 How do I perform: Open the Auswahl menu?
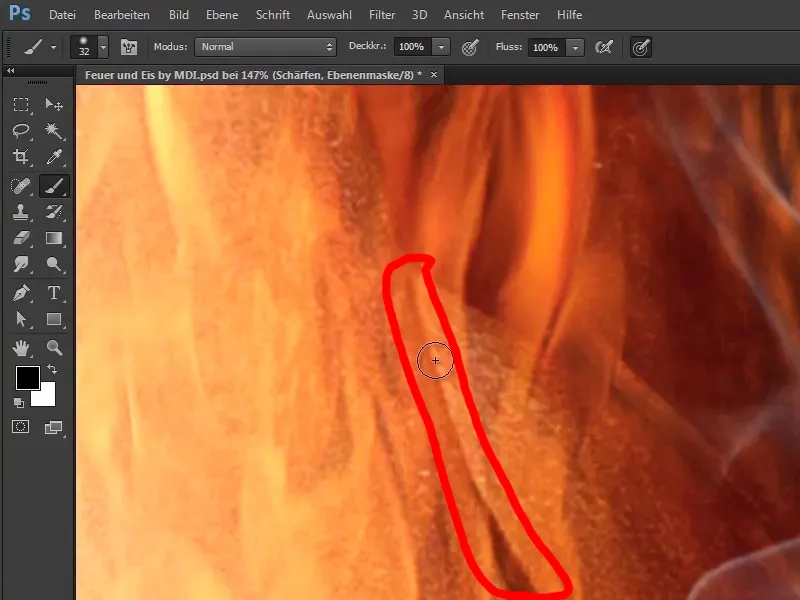coord(329,15)
